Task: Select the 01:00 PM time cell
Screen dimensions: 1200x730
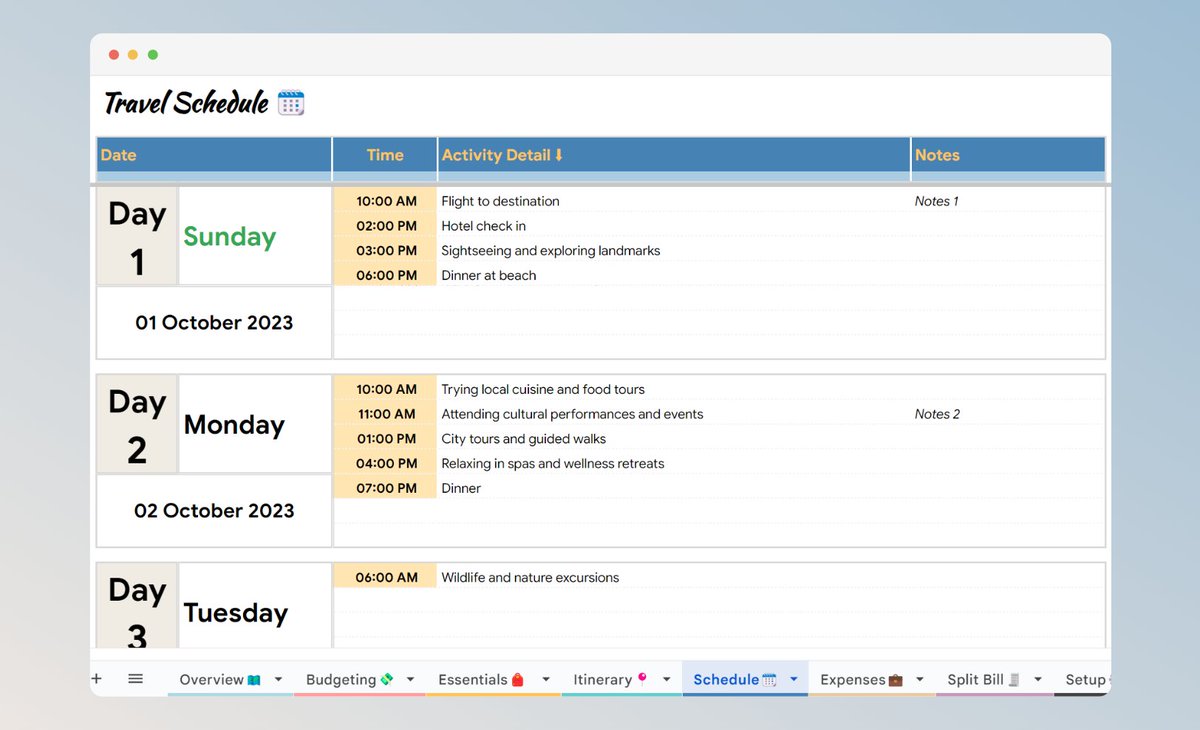Action: 385,438
